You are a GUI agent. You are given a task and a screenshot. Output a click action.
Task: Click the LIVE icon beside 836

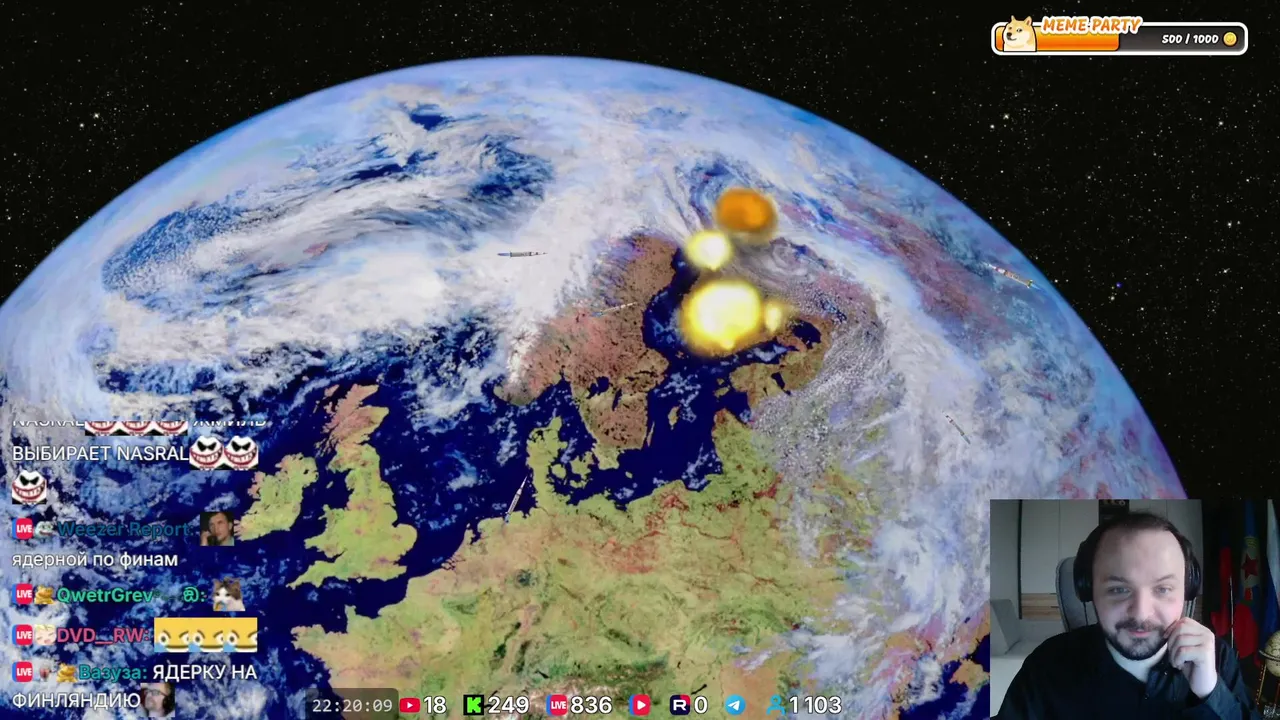pos(558,705)
